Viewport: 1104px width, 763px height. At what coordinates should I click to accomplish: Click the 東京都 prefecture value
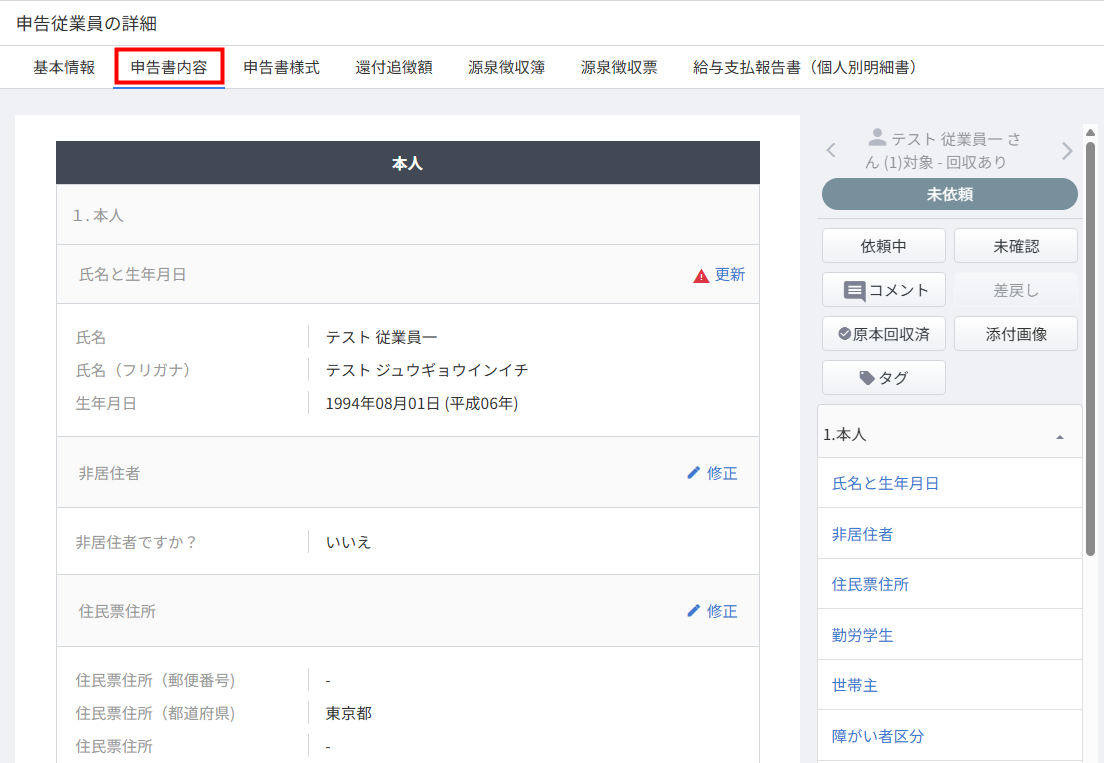pyautogui.click(x=348, y=713)
